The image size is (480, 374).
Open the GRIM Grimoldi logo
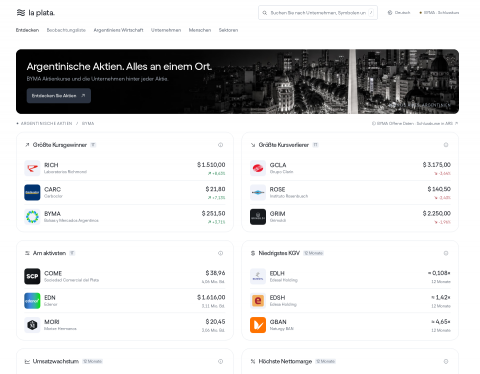(258, 217)
